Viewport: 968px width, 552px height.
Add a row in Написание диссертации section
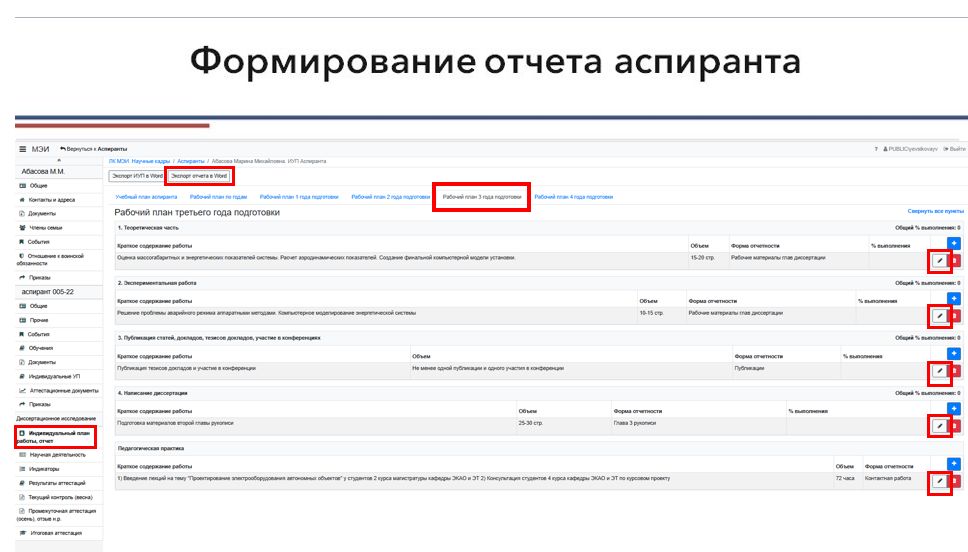point(954,409)
